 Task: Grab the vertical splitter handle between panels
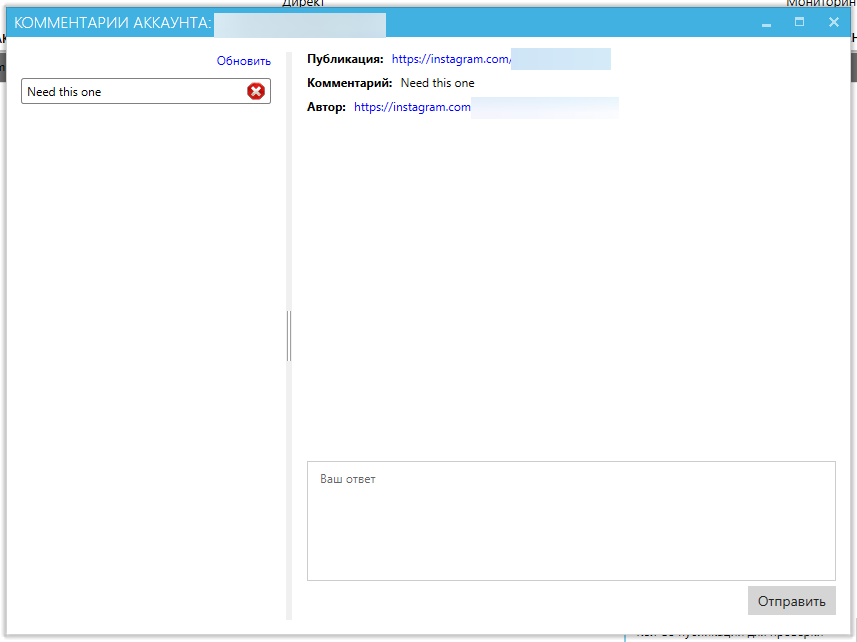(x=289, y=335)
